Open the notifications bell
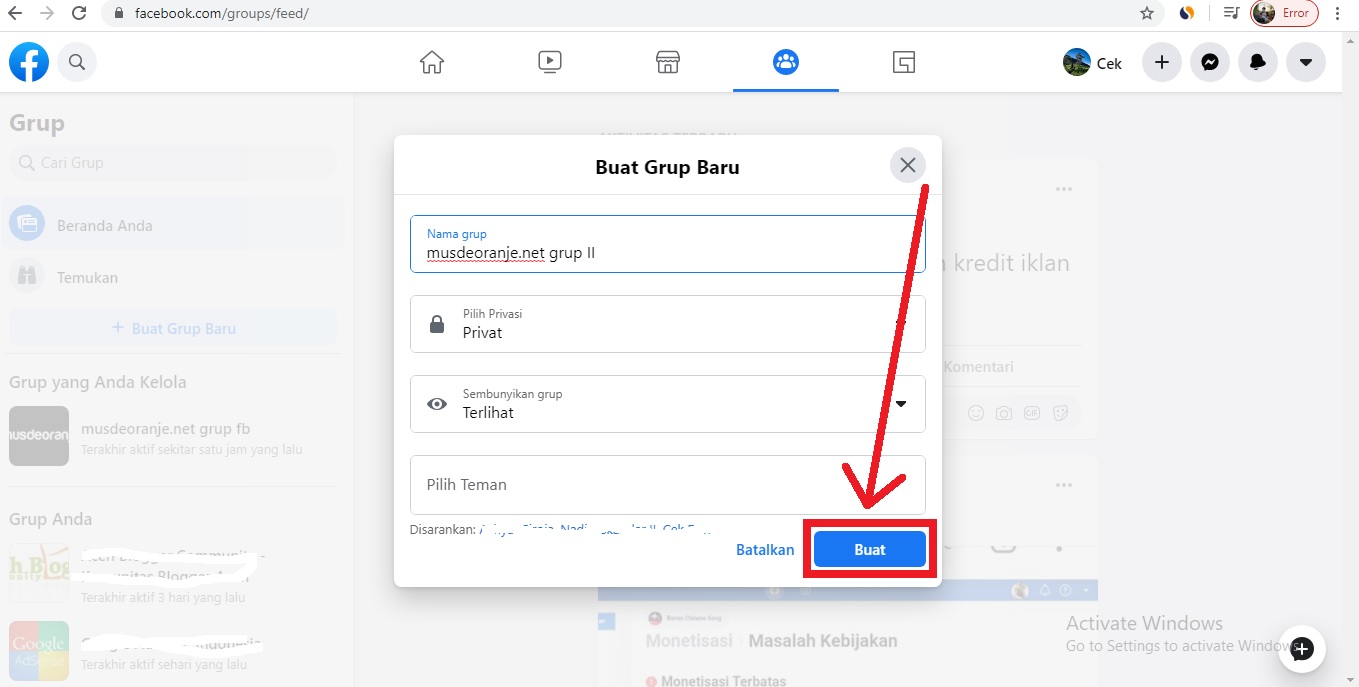 1257,61
